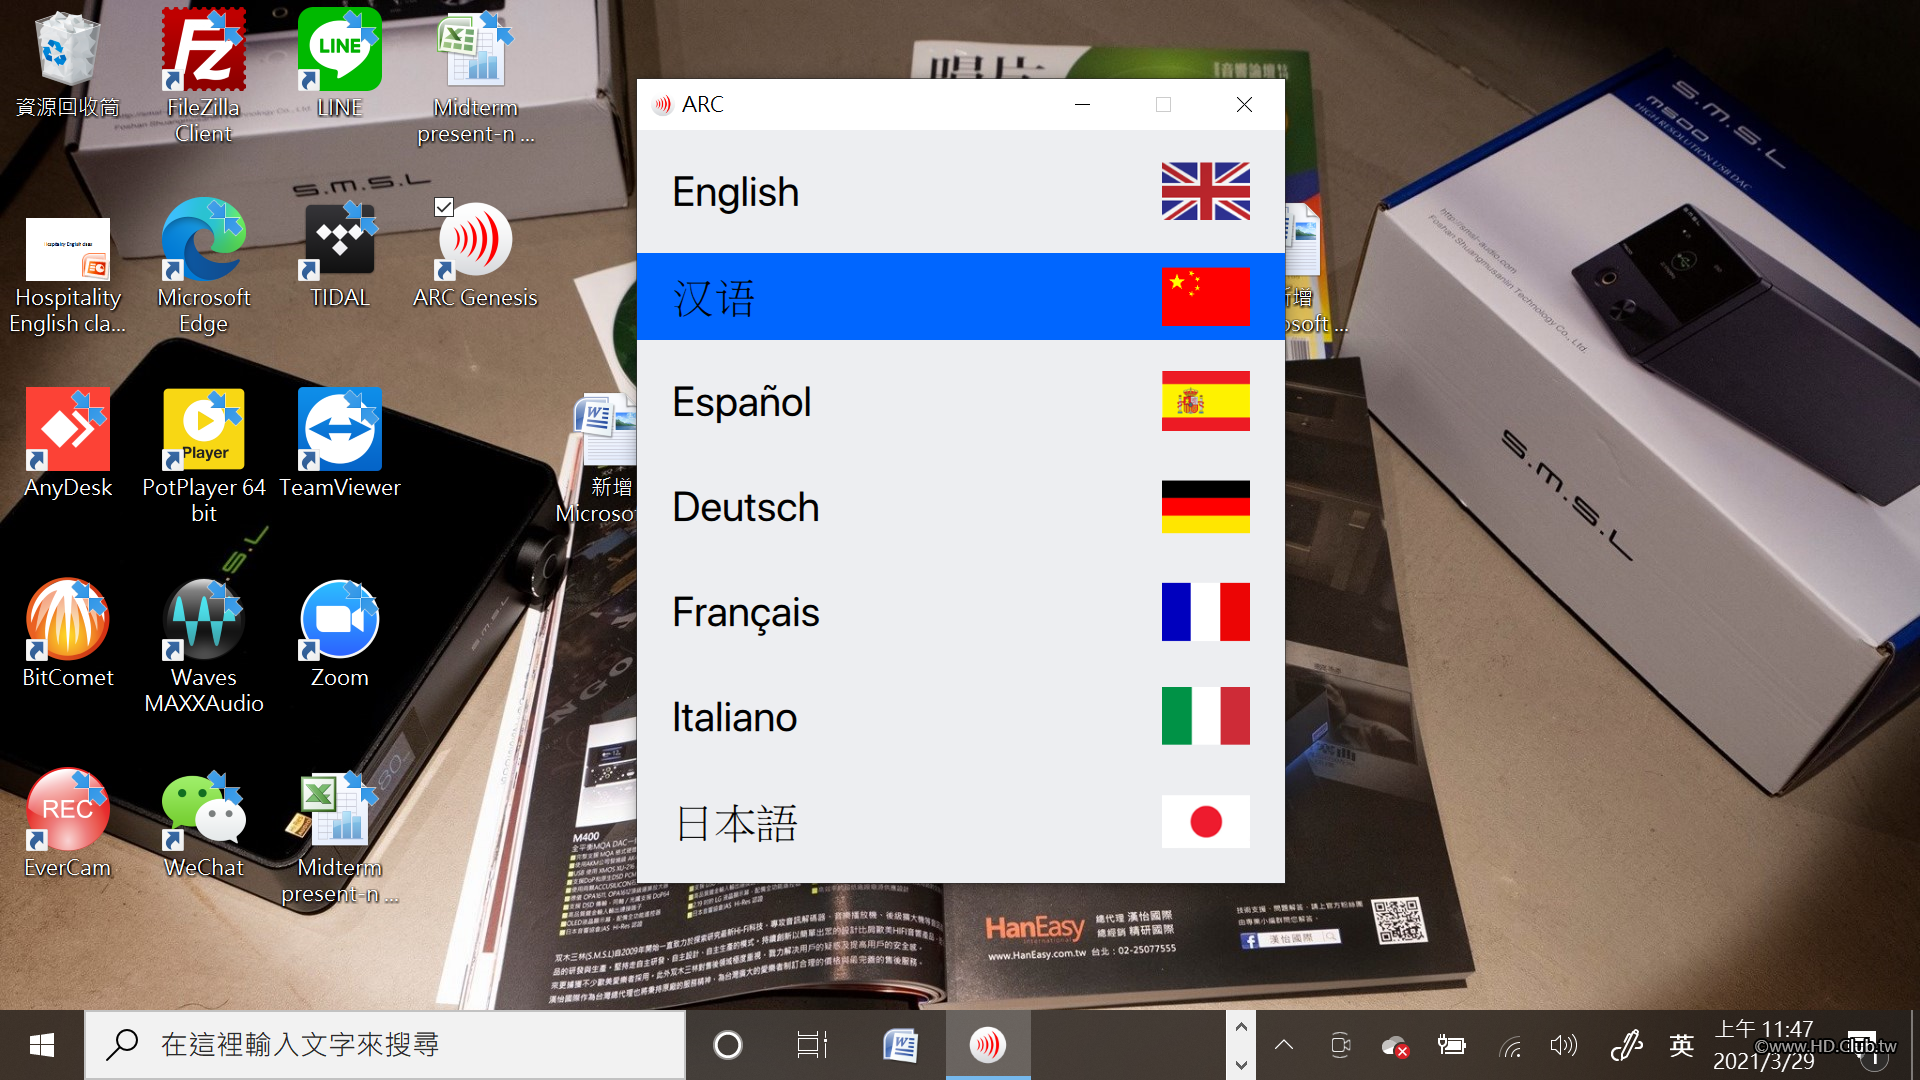Click the French flag icon
1920x1080 pixels.
(1205, 612)
